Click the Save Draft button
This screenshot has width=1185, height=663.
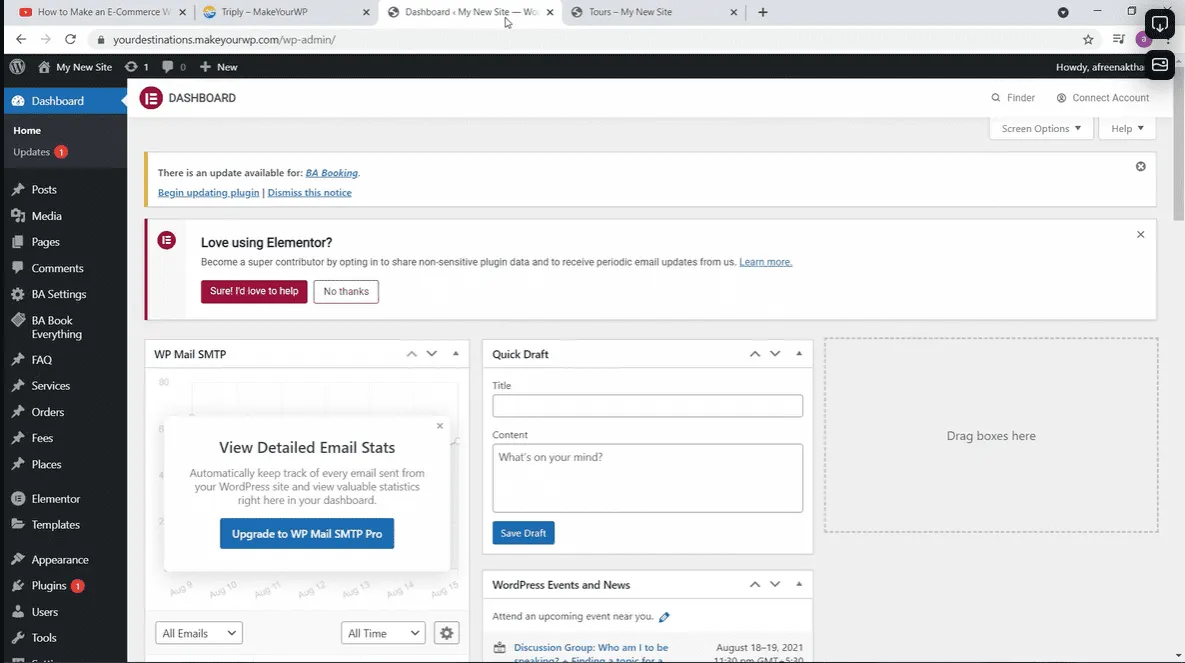coord(523,533)
